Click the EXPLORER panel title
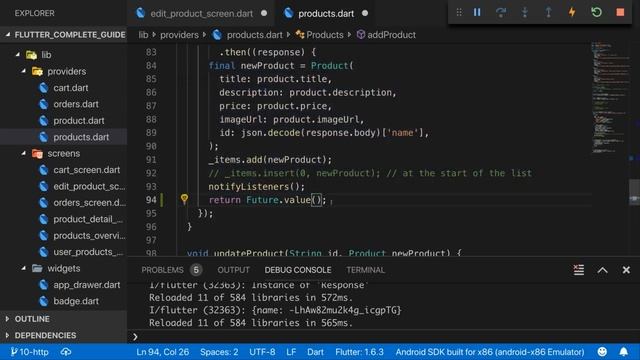Viewport: 640px width, 360px height. [34, 13]
